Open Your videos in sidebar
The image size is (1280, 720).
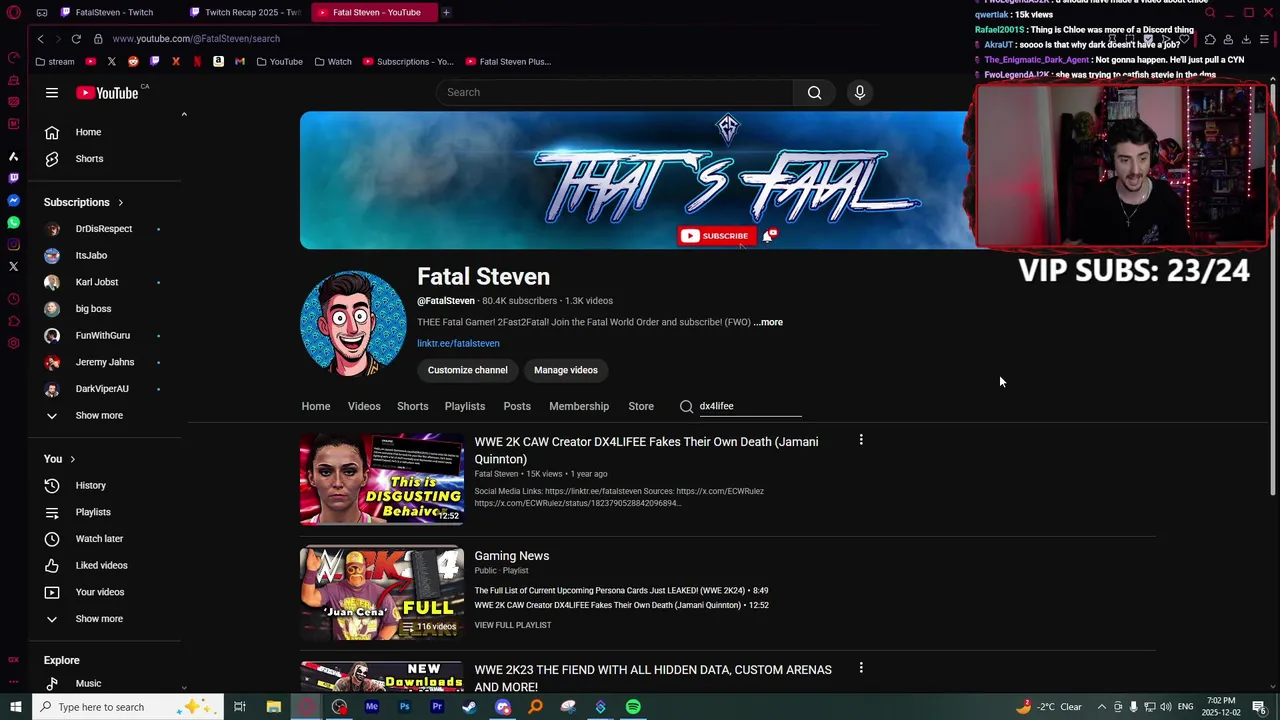tap(100, 592)
